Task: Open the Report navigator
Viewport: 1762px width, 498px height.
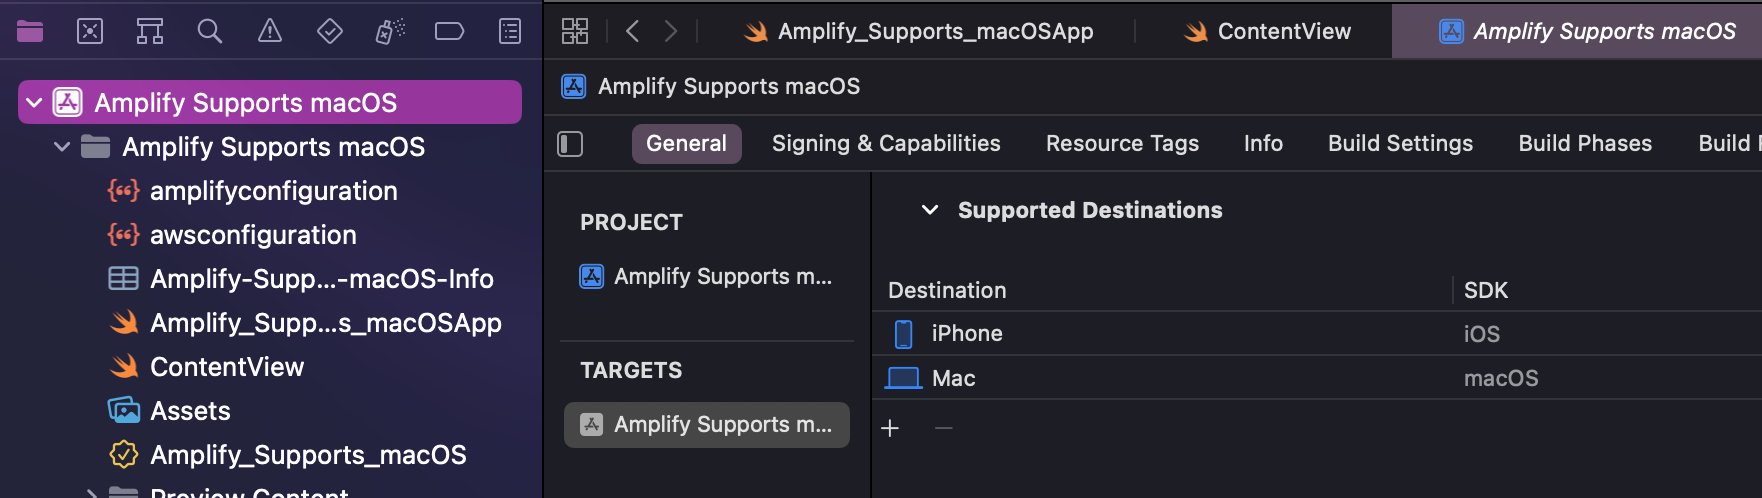Action: click(510, 31)
